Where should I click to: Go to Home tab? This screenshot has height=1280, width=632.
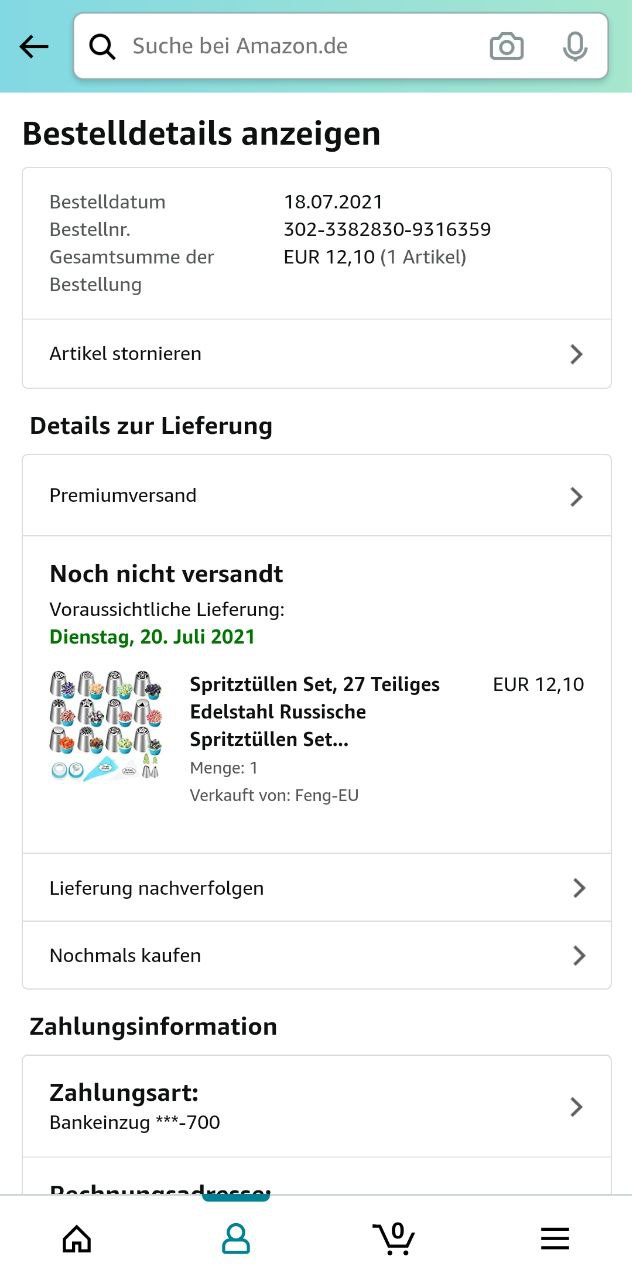click(x=77, y=1239)
